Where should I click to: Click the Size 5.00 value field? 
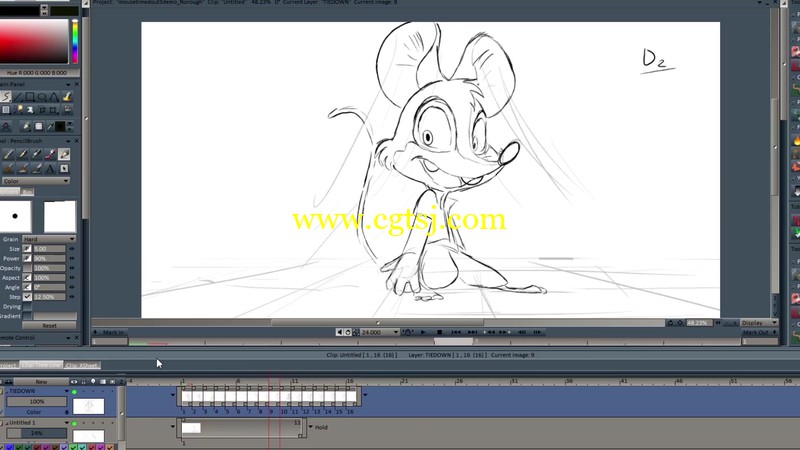pyautogui.click(x=49, y=249)
